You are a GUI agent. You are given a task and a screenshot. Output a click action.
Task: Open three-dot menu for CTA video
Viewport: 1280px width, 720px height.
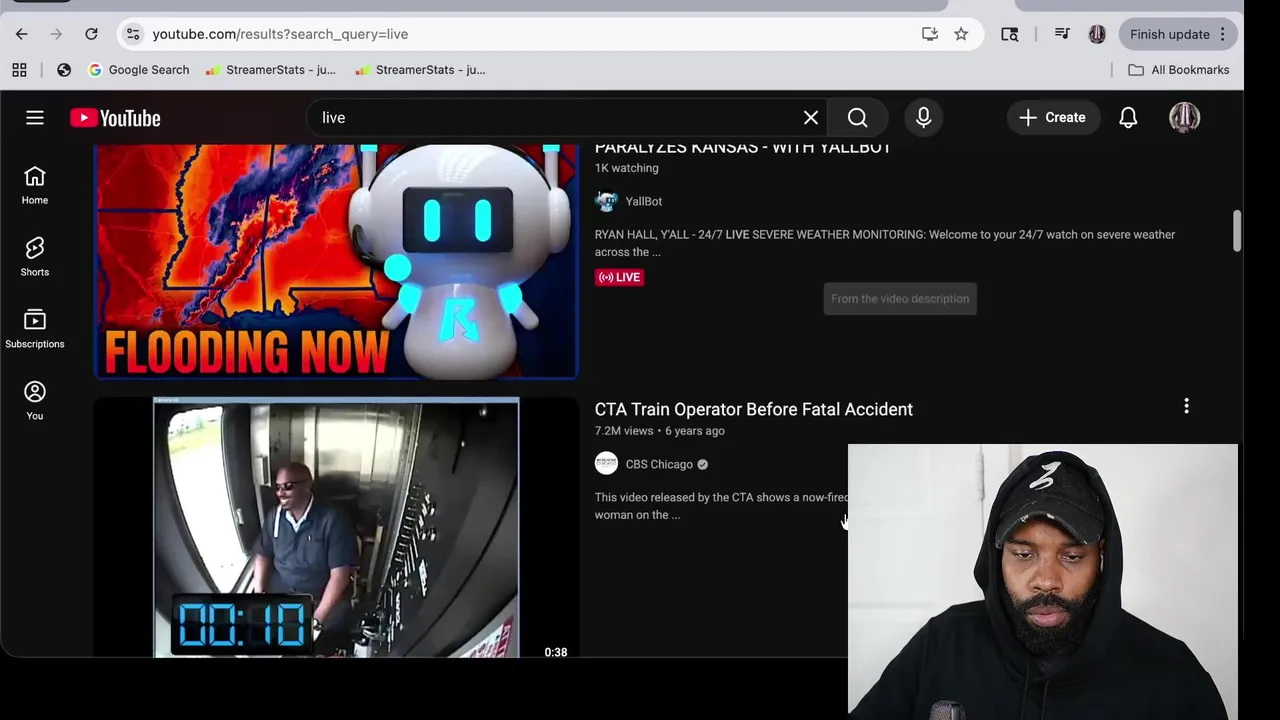1186,406
